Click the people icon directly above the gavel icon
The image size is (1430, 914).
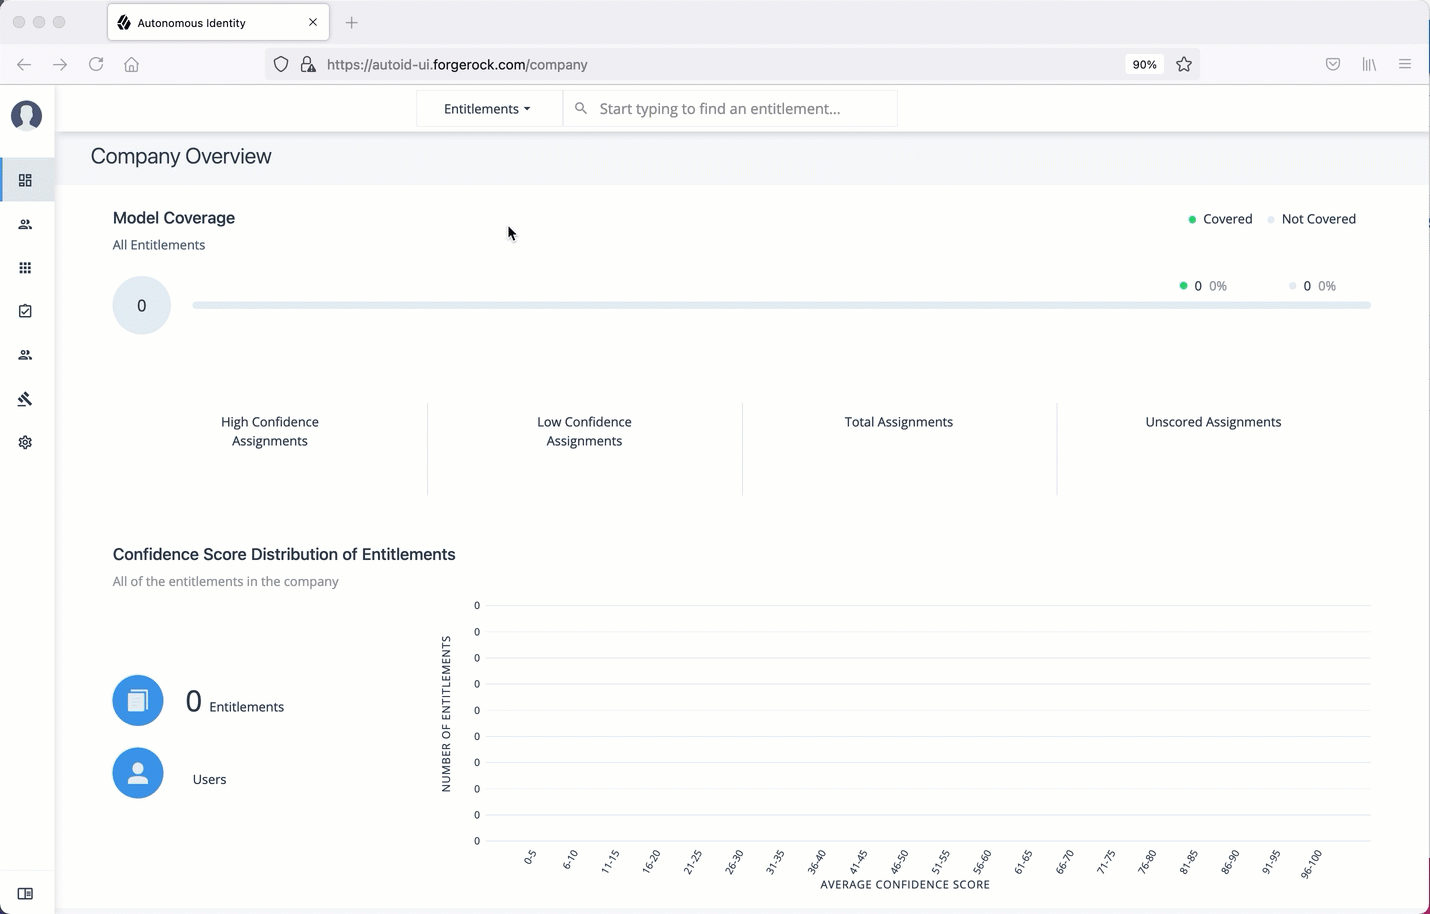coord(25,355)
